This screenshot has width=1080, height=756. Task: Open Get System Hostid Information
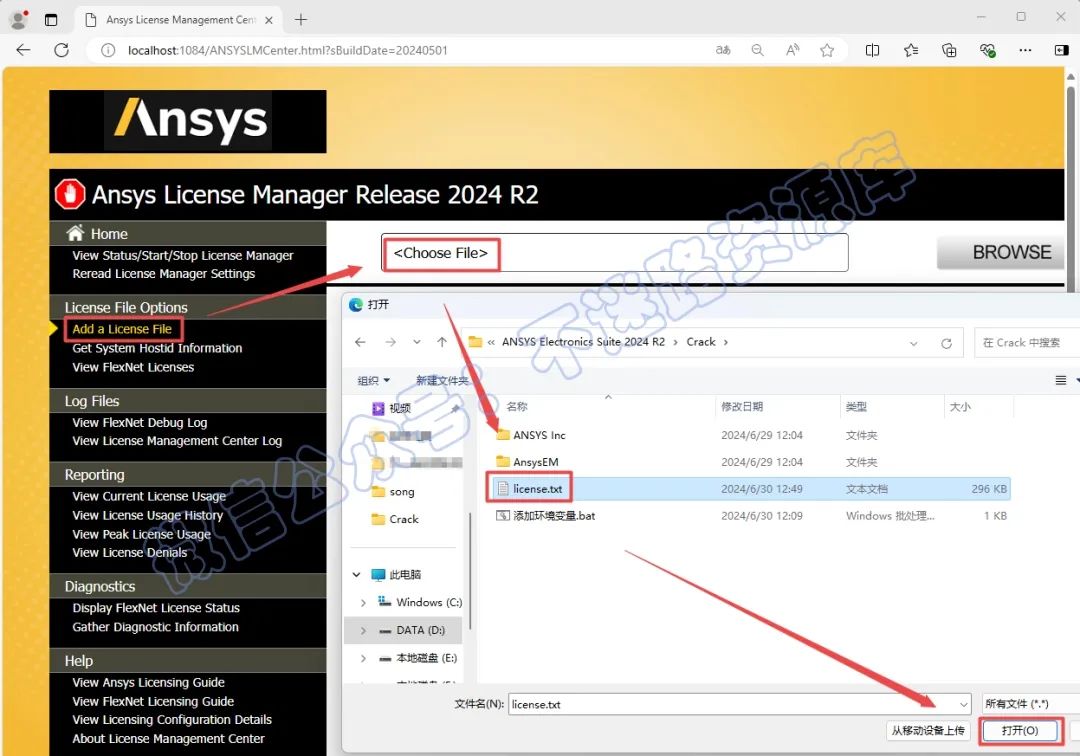point(157,348)
